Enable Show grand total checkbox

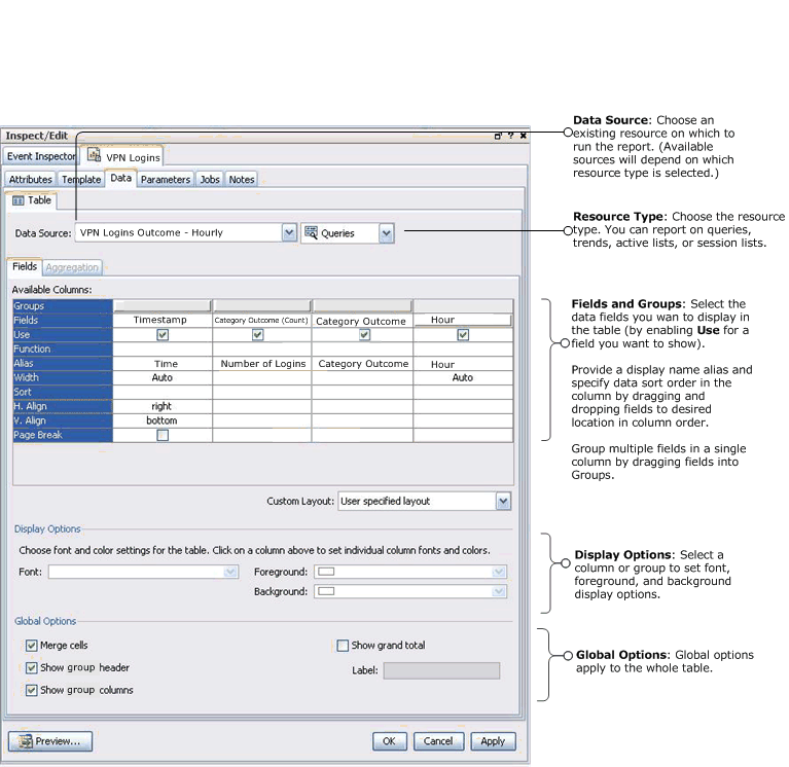click(x=342, y=645)
